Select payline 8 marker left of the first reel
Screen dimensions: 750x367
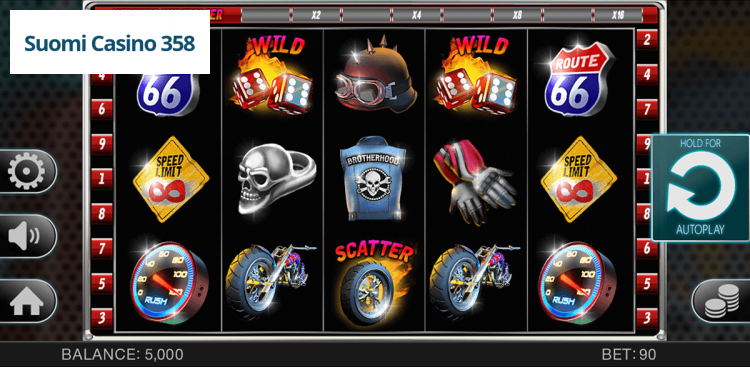pyautogui.click(x=101, y=213)
